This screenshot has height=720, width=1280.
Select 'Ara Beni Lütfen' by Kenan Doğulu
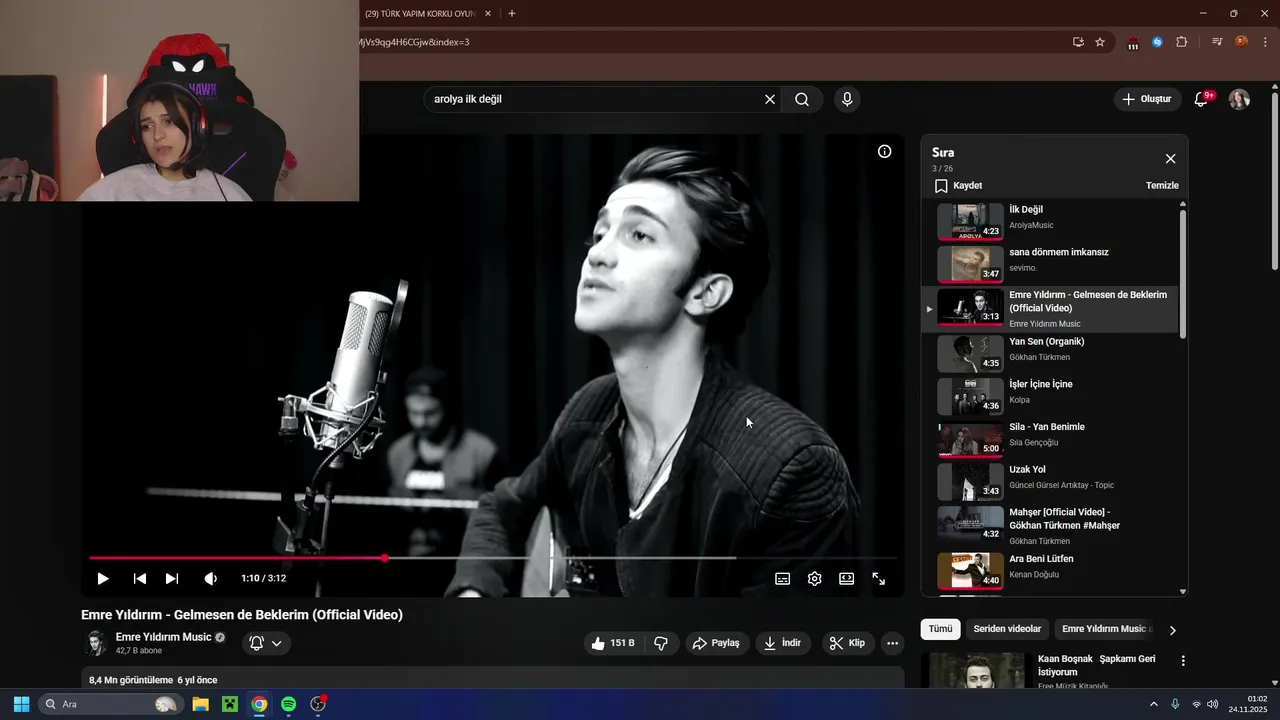click(1052, 570)
